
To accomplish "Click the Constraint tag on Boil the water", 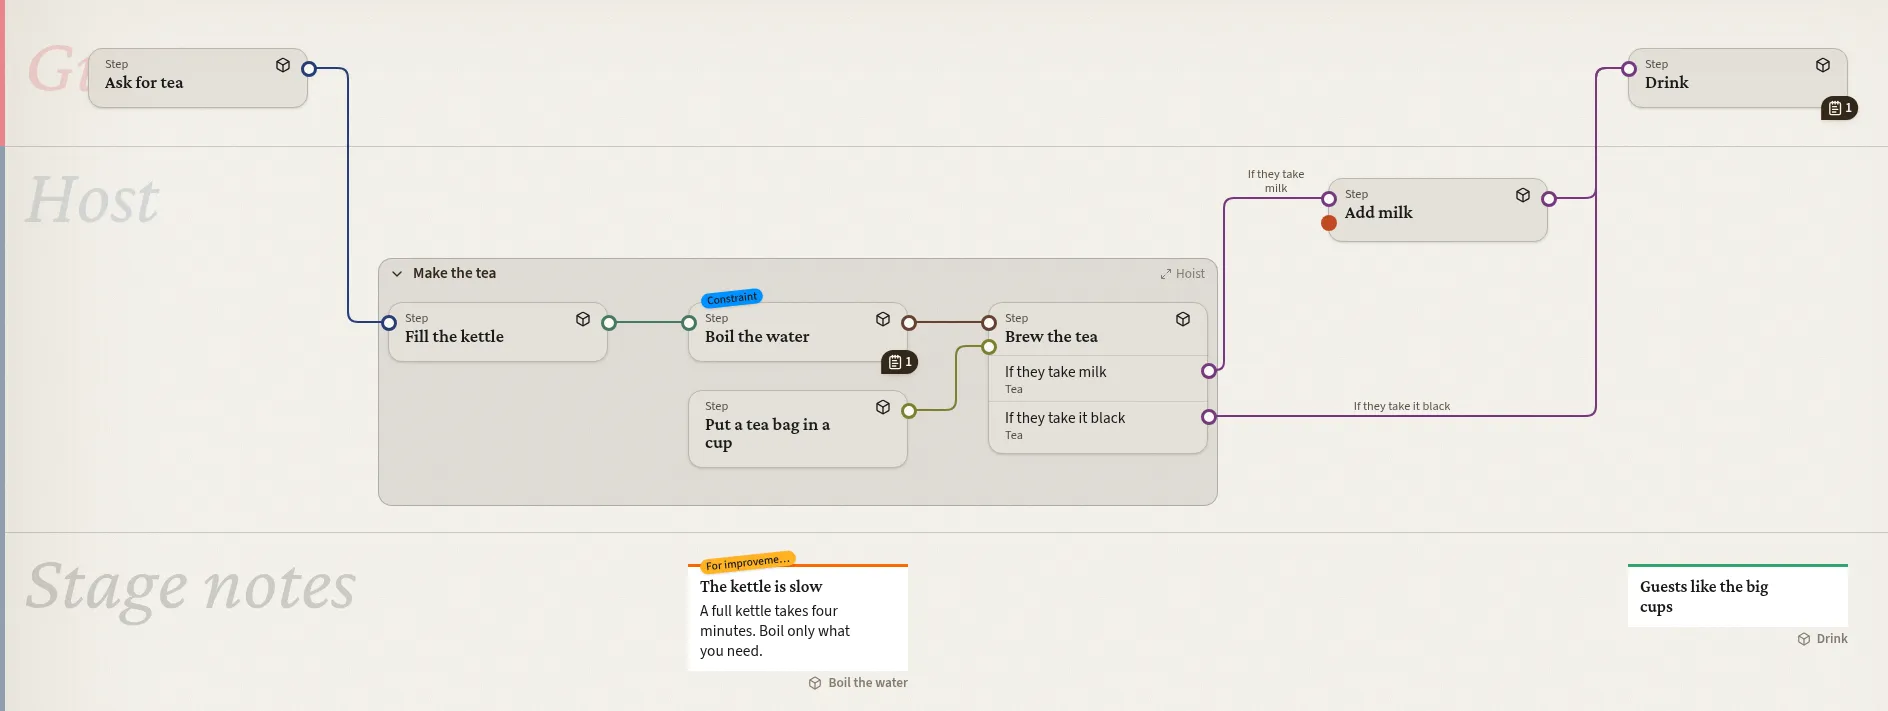I will pos(732,298).
